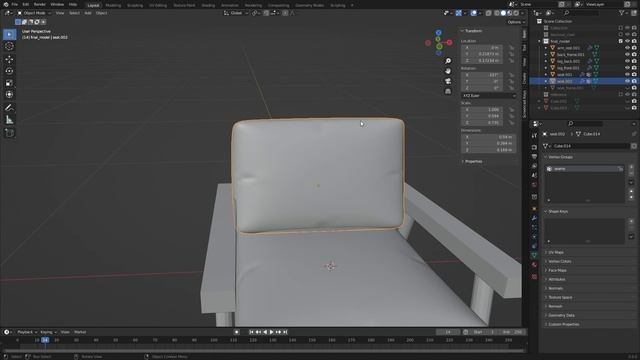The width and height of the screenshot is (640, 360).
Task: Open the XYZ Euler rotation mode dropdown
Action: tap(489, 96)
